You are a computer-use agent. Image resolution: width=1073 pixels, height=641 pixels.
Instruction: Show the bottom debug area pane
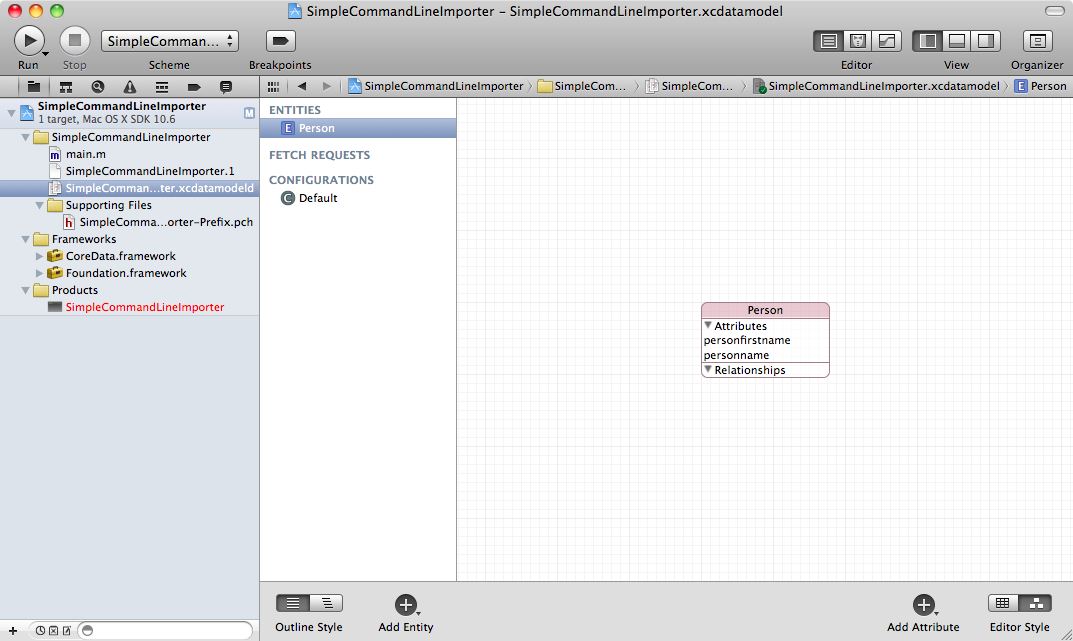pyautogui.click(x=957, y=41)
